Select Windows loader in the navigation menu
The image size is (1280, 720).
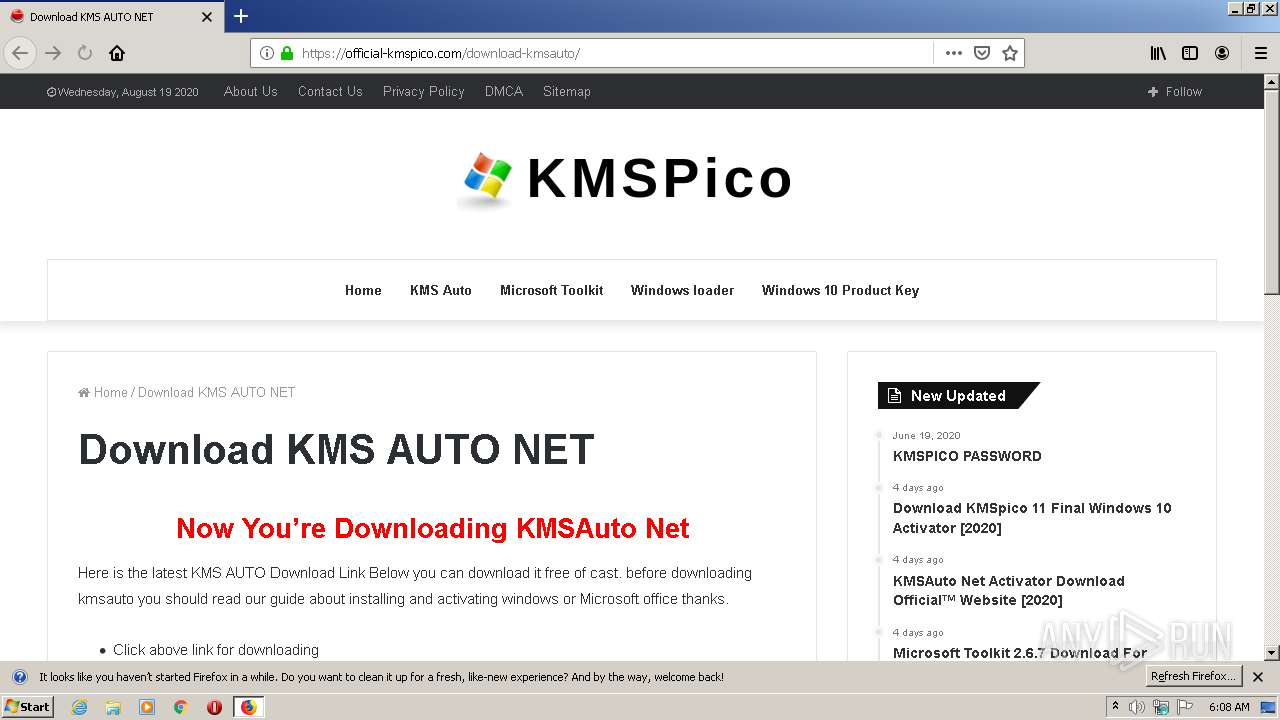(x=682, y=290)
